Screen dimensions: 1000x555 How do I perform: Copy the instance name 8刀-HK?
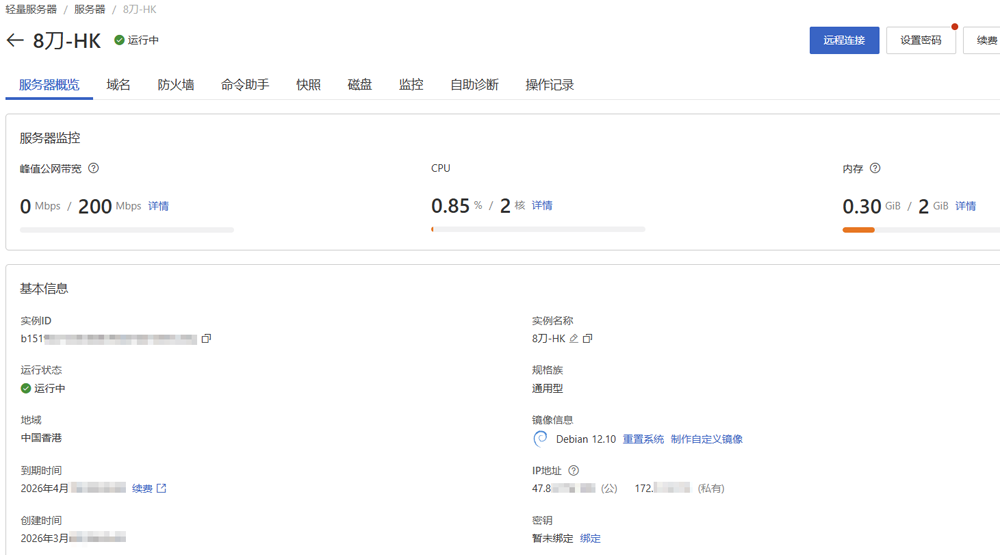(588, 339)
